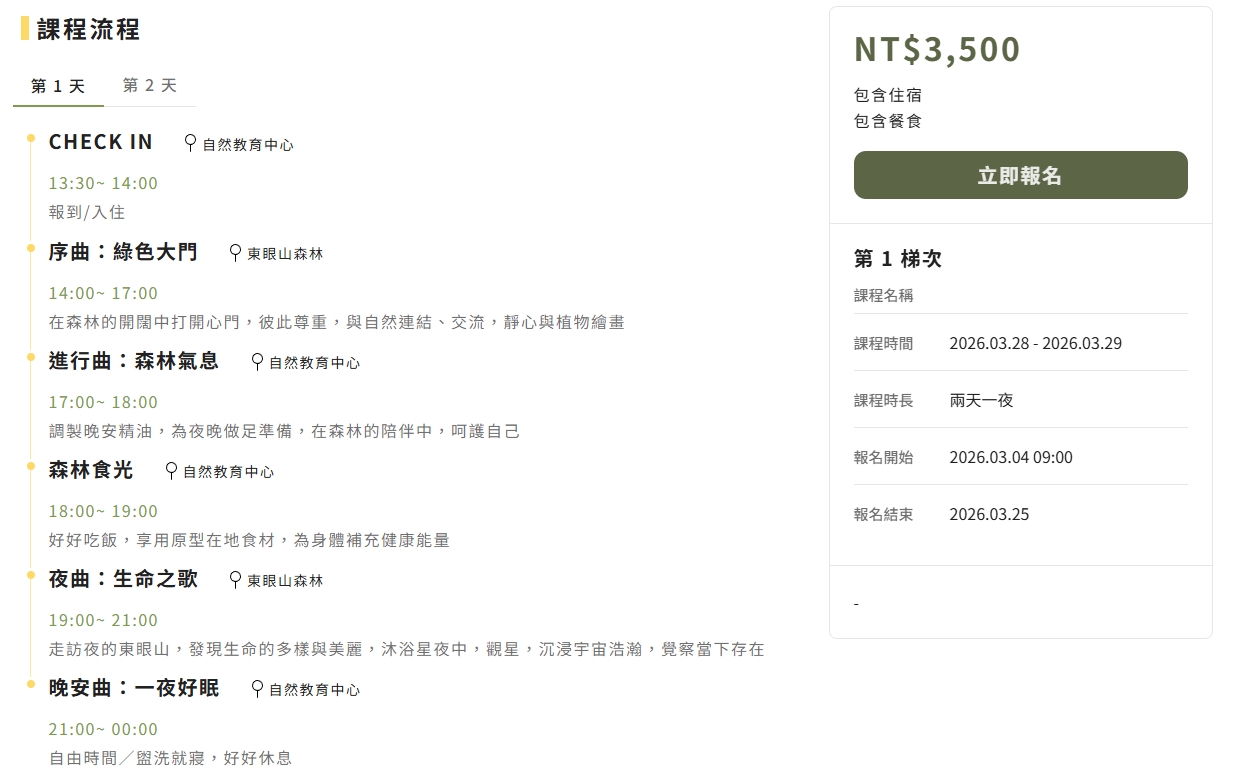Click the 森林食光 schedule title
The image size is (1236, 774).
coord(91,470)
